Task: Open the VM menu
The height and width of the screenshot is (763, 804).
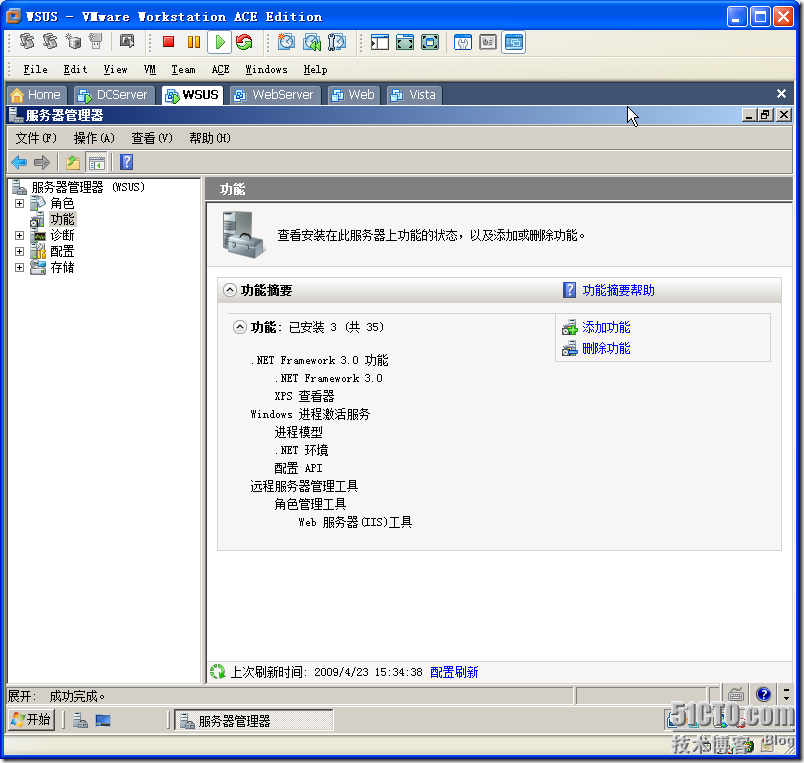Action: 150,69
